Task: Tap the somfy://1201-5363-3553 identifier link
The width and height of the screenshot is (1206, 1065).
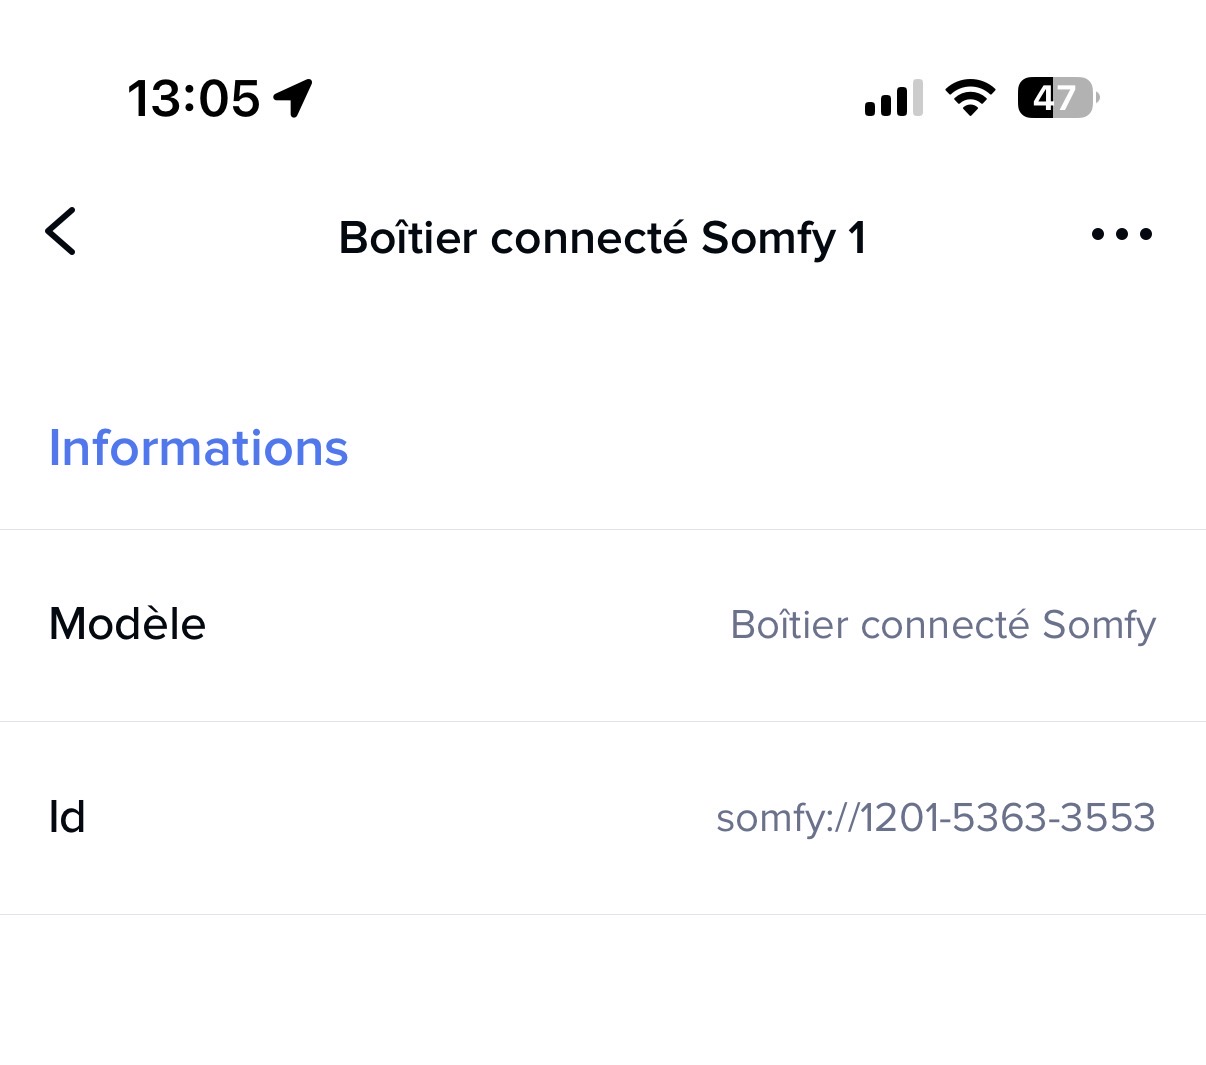Action: point(936,818)
